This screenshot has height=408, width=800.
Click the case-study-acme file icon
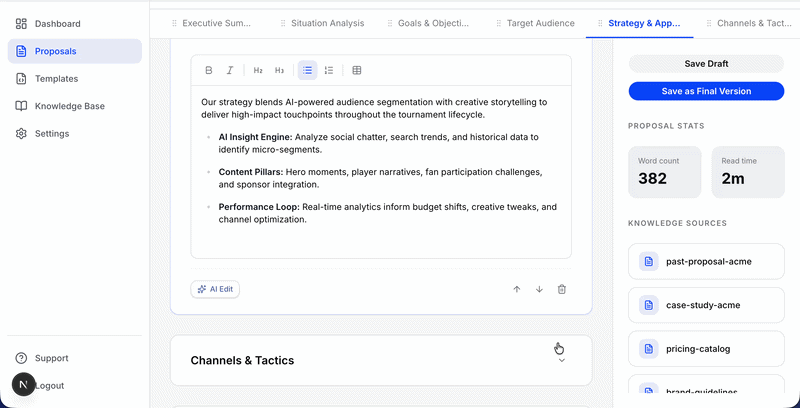pos(648,305)
